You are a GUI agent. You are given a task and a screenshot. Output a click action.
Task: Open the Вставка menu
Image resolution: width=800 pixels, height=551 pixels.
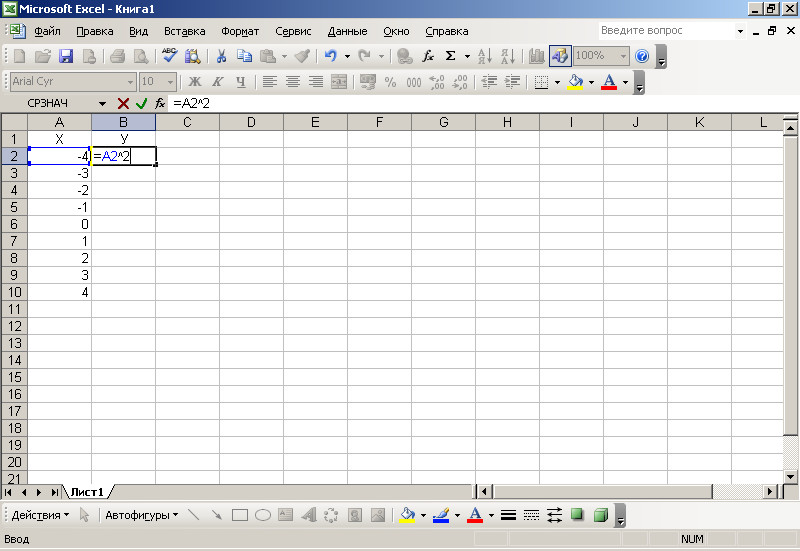click(x=185, y=31)
